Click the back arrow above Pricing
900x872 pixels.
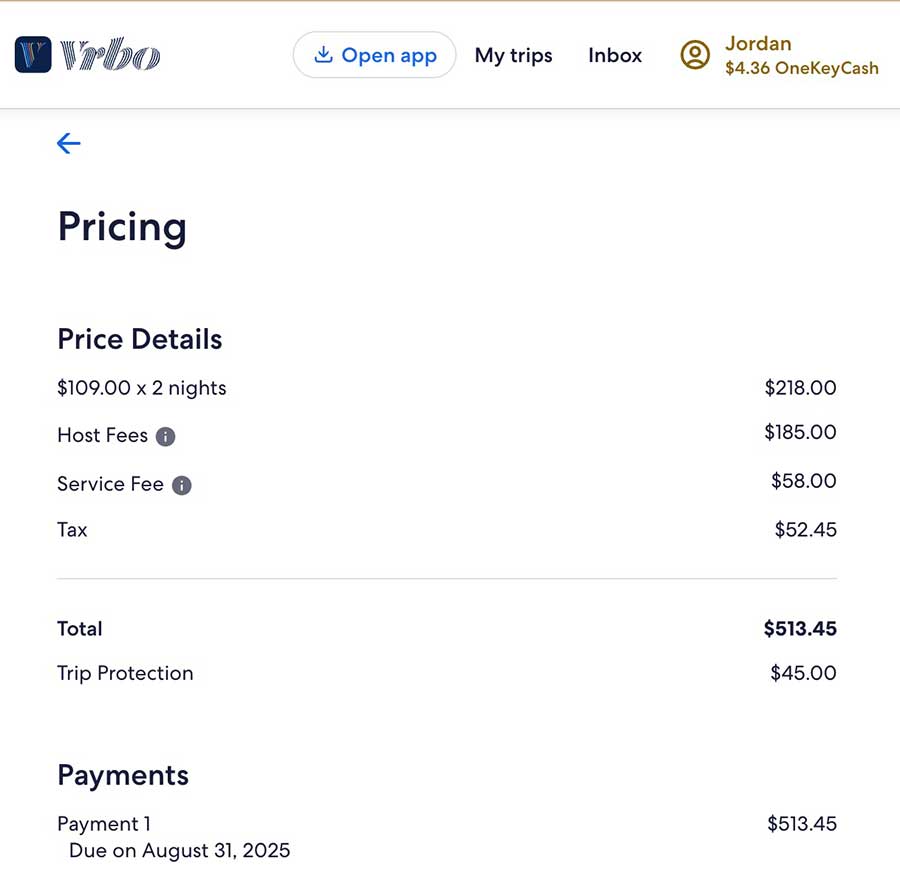click(68, 143)
